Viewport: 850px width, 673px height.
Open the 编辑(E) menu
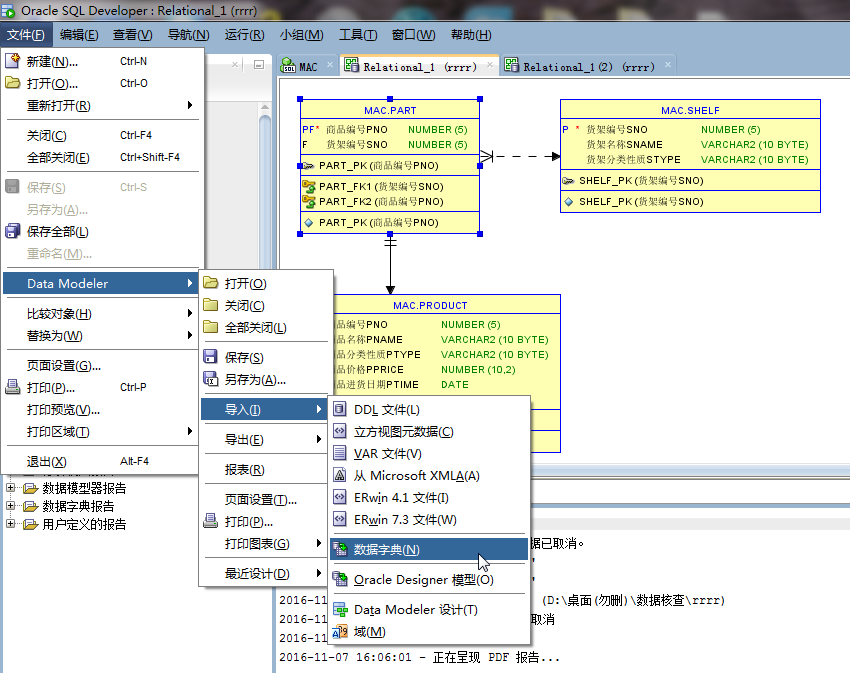click(x=79, y=35)
